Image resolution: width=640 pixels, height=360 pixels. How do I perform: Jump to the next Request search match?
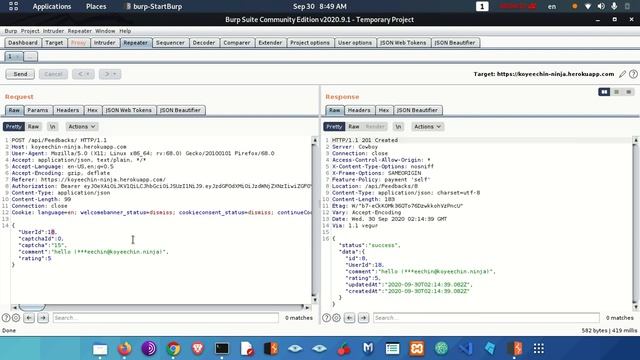[43, 318]
